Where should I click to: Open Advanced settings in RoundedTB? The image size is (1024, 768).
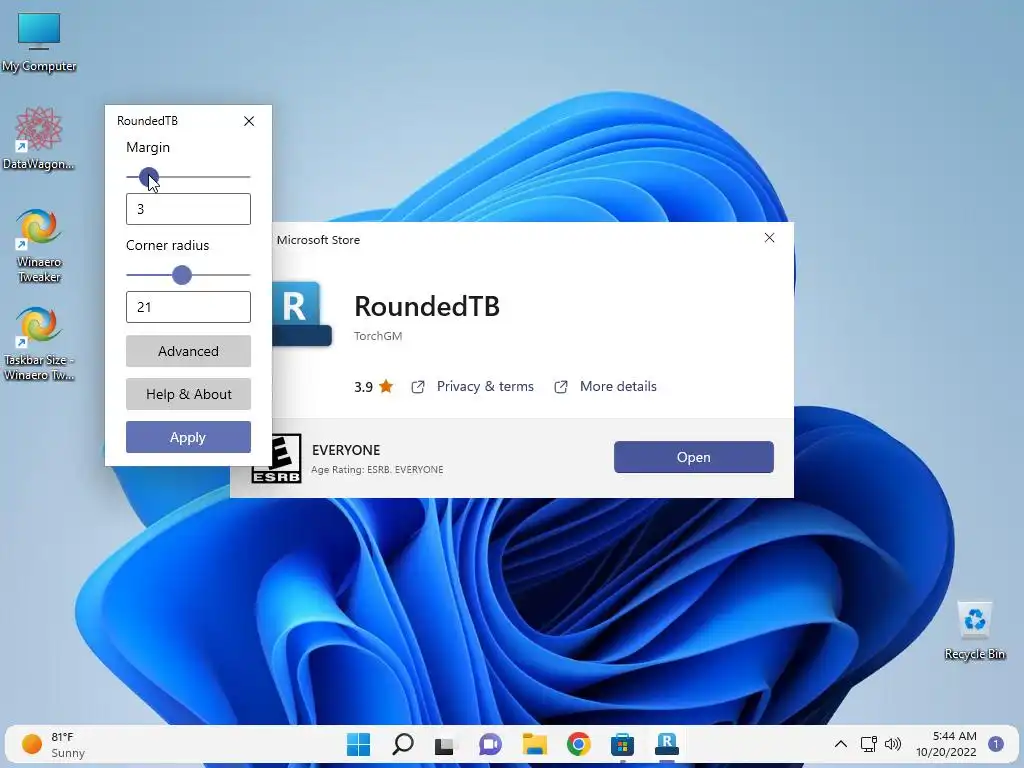[x=188, y=351]
